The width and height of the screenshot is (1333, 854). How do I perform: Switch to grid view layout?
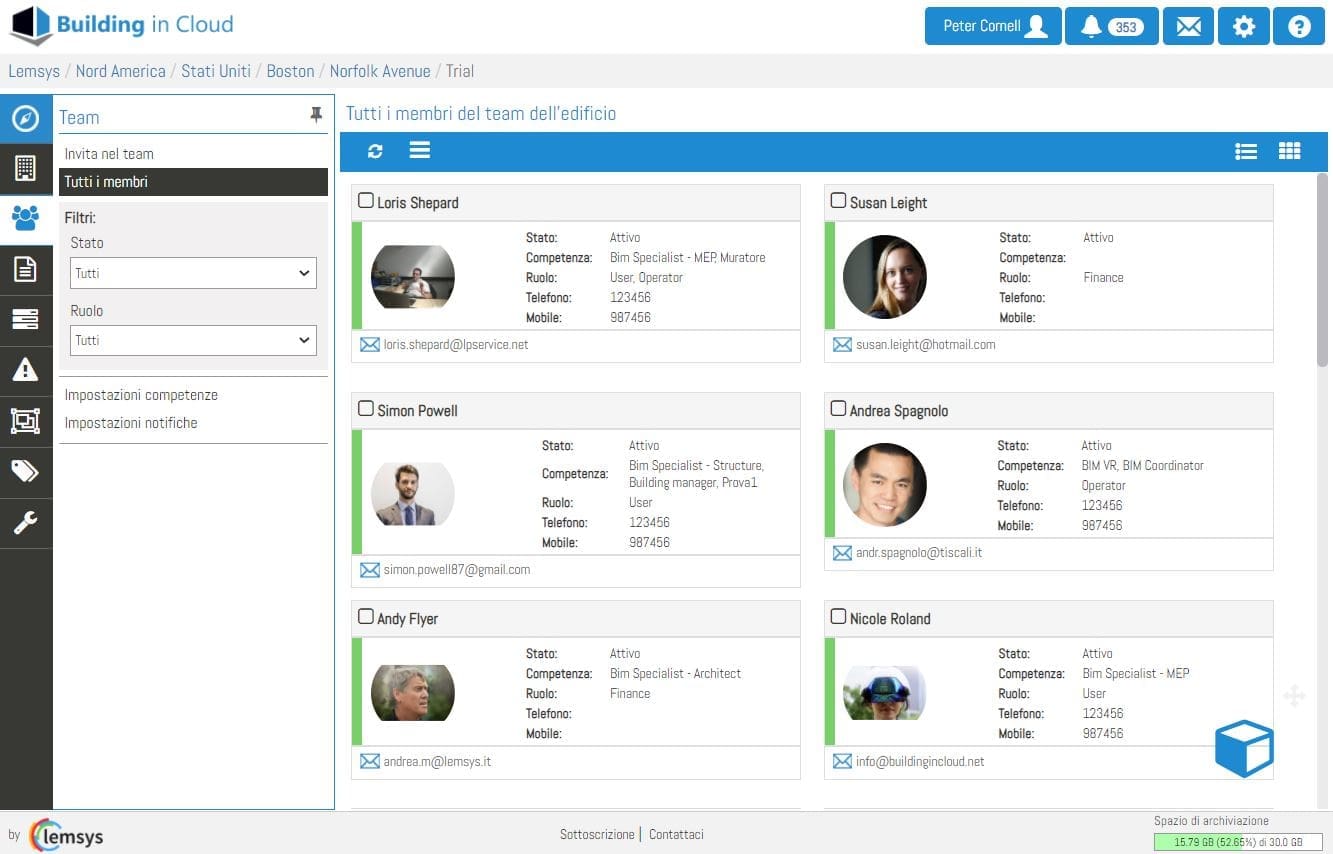point(1290,151)
